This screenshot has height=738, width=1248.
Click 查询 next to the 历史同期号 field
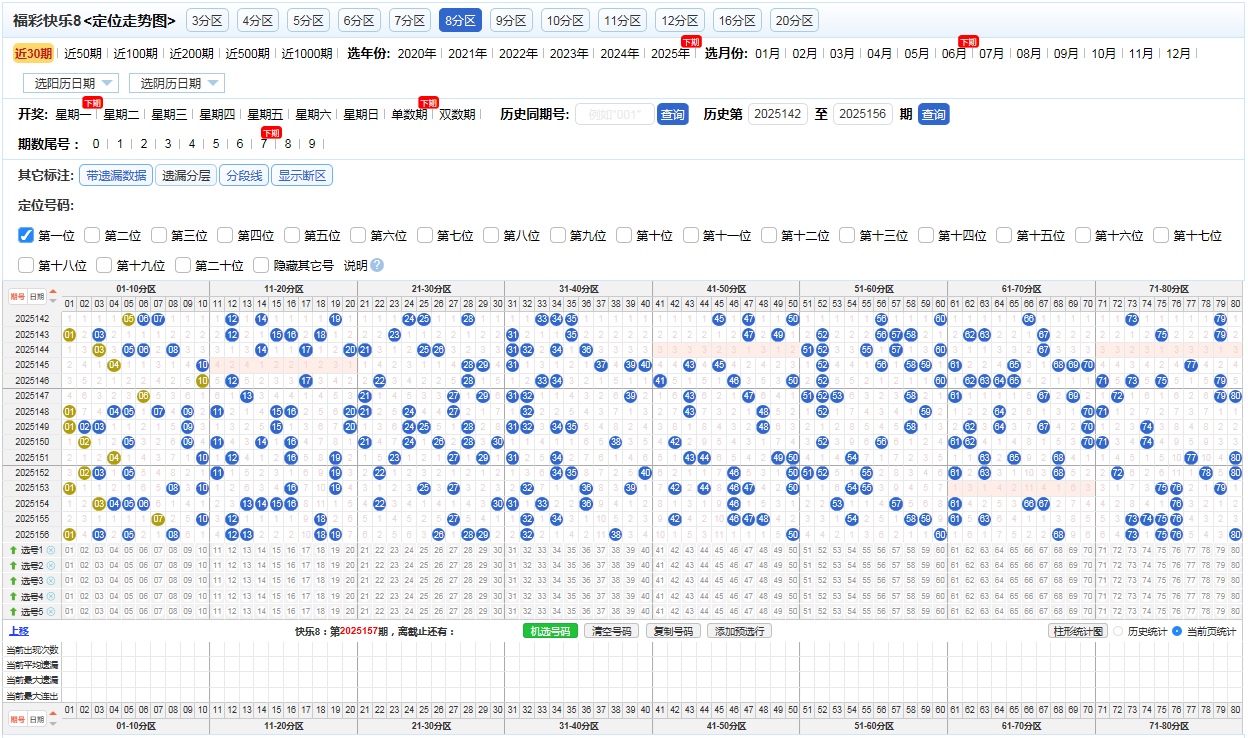click(673, 115)
